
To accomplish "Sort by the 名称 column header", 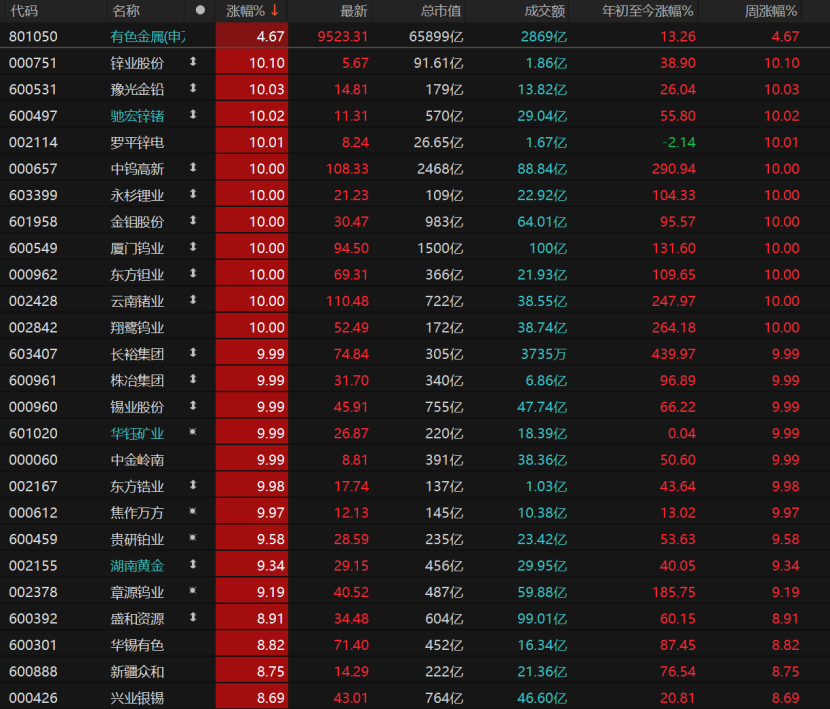I will tap(126, 11).
